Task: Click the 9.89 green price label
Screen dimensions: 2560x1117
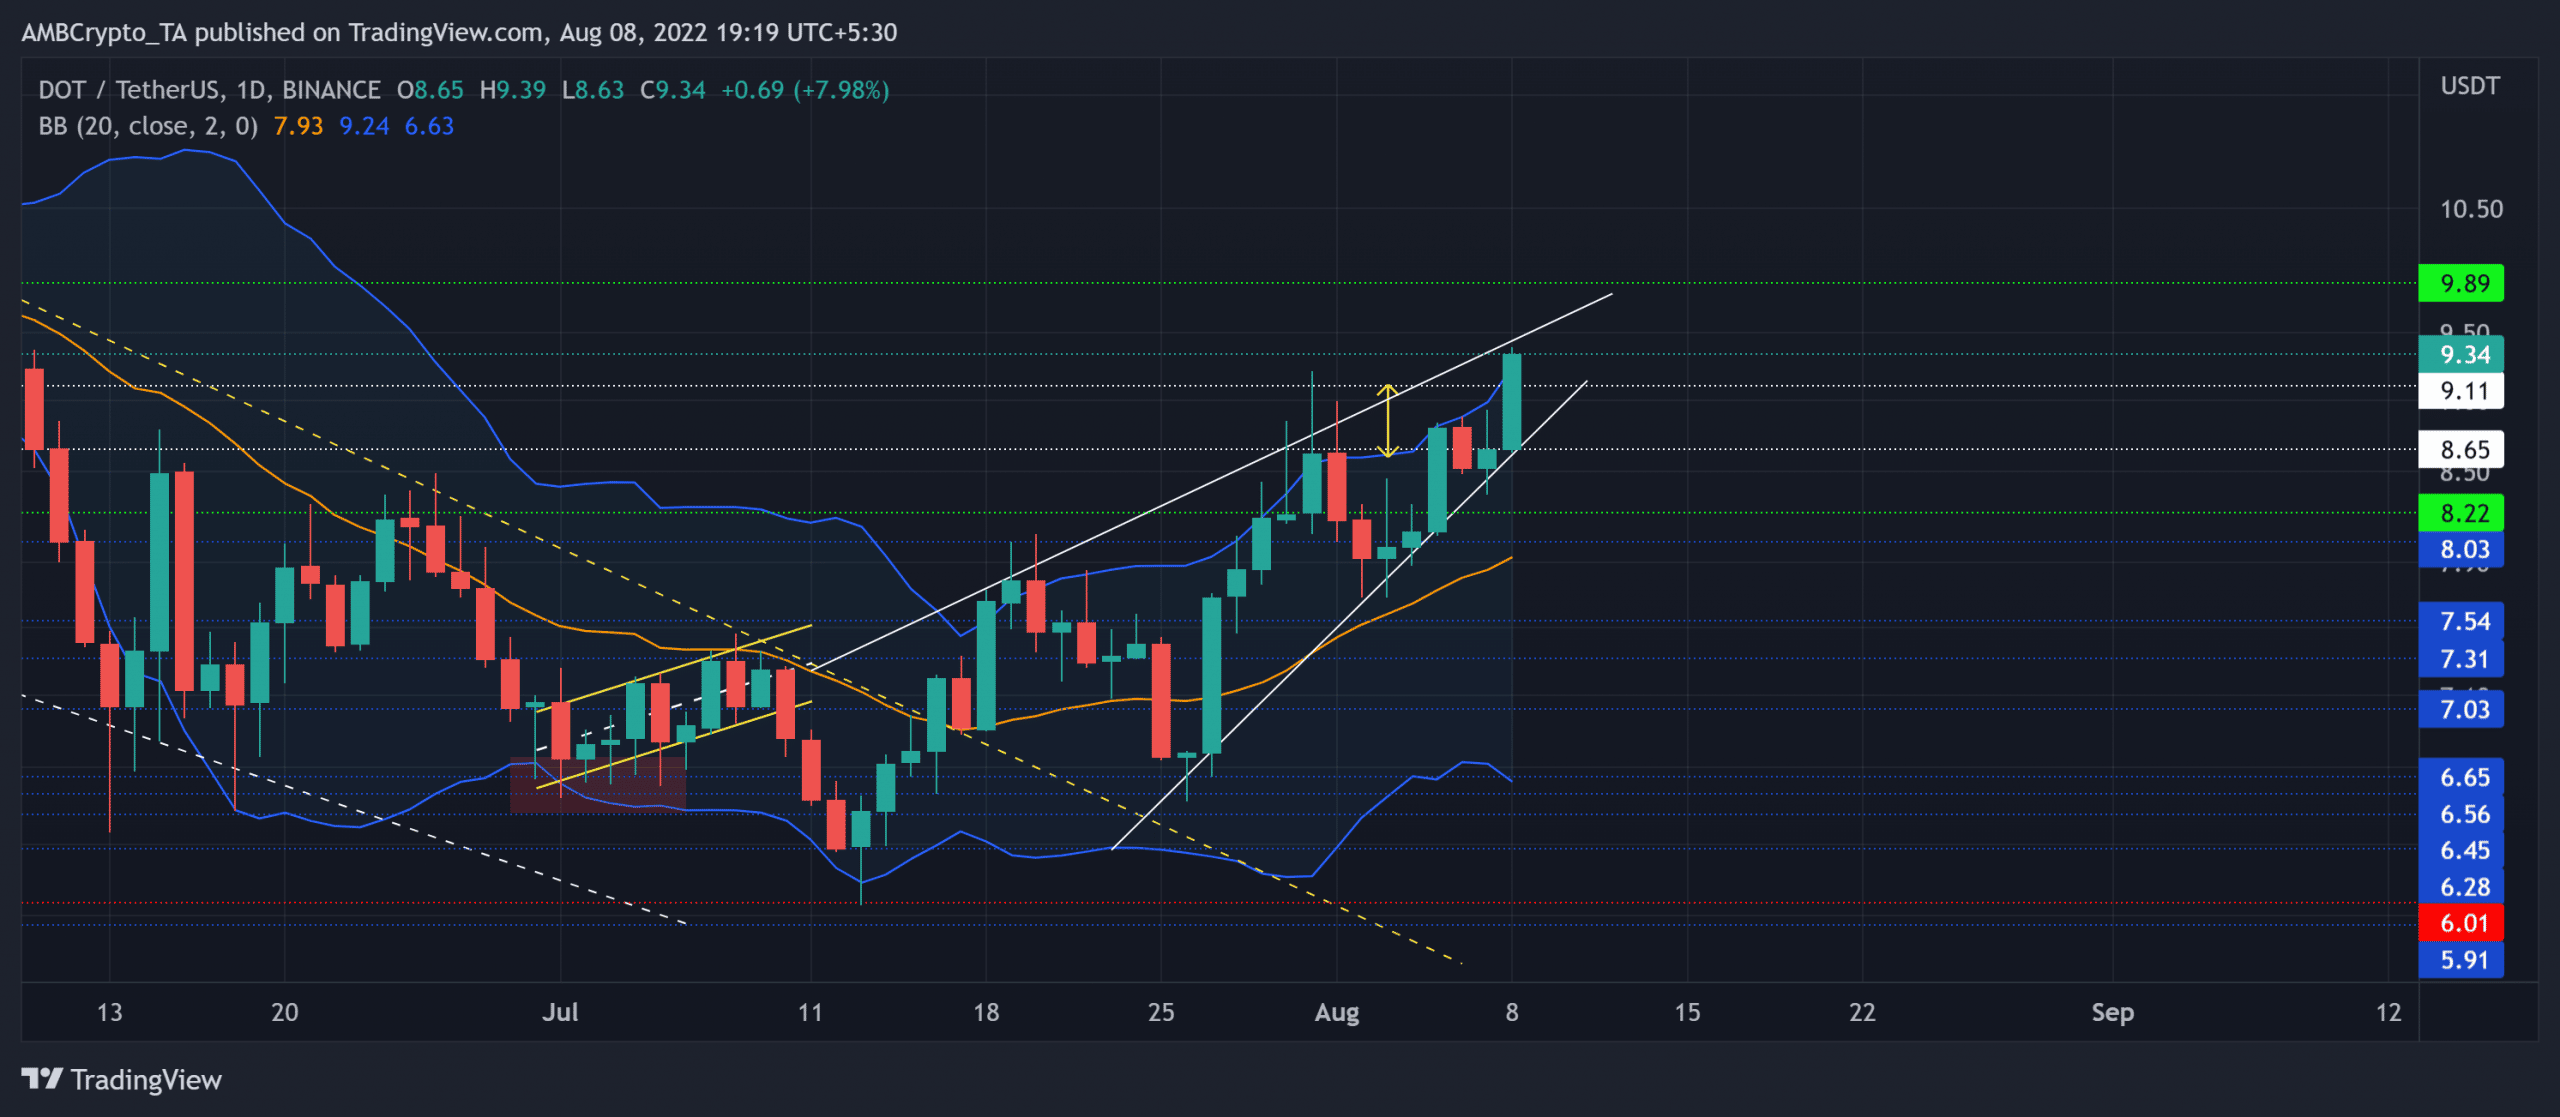Action: click(2461, 283)
